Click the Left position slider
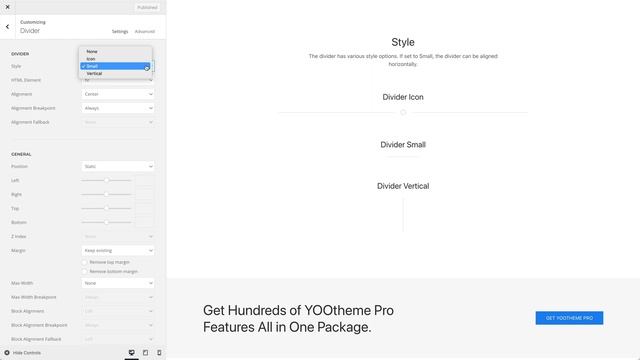Screen dimensions: 640x360 [106, 180]
